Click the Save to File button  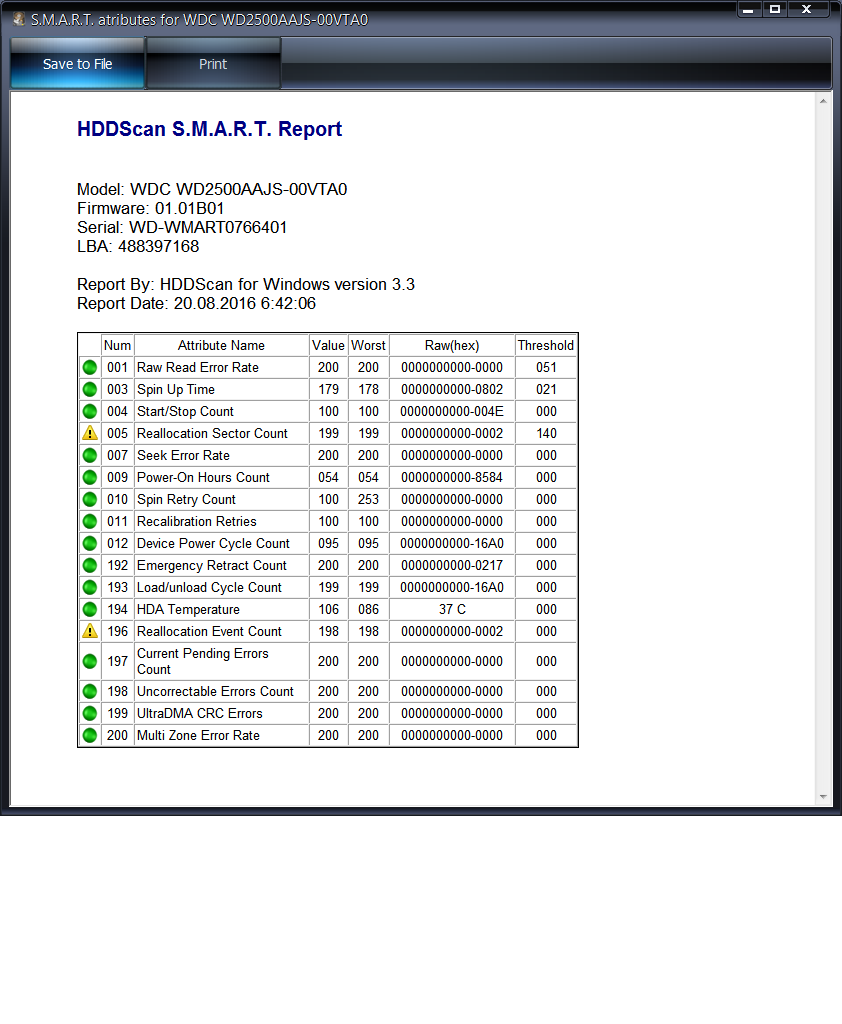[x=77, y=63]
